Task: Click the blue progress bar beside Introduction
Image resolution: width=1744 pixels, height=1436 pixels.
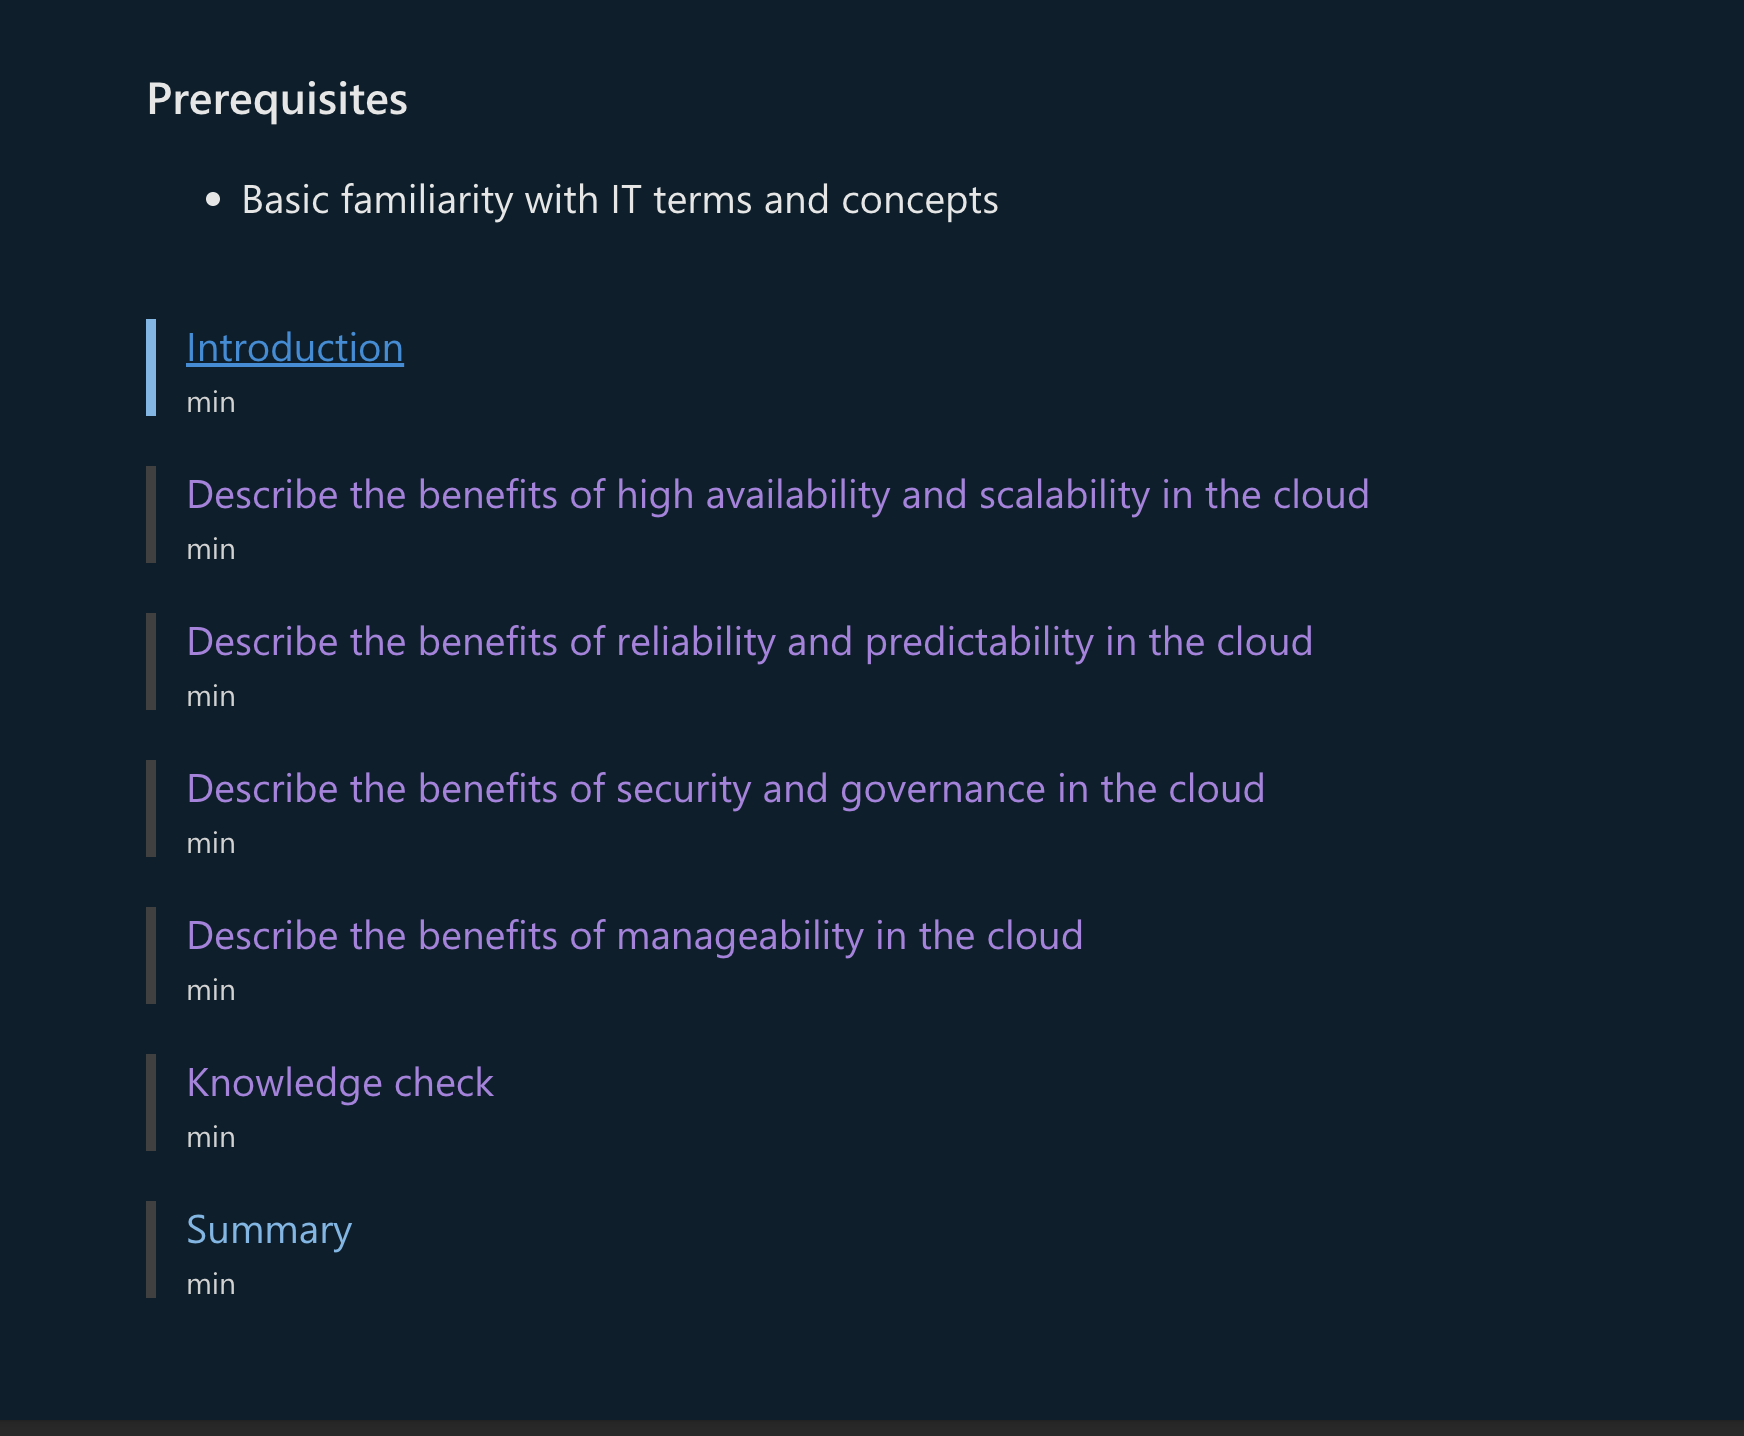Action: click(151, 368)
